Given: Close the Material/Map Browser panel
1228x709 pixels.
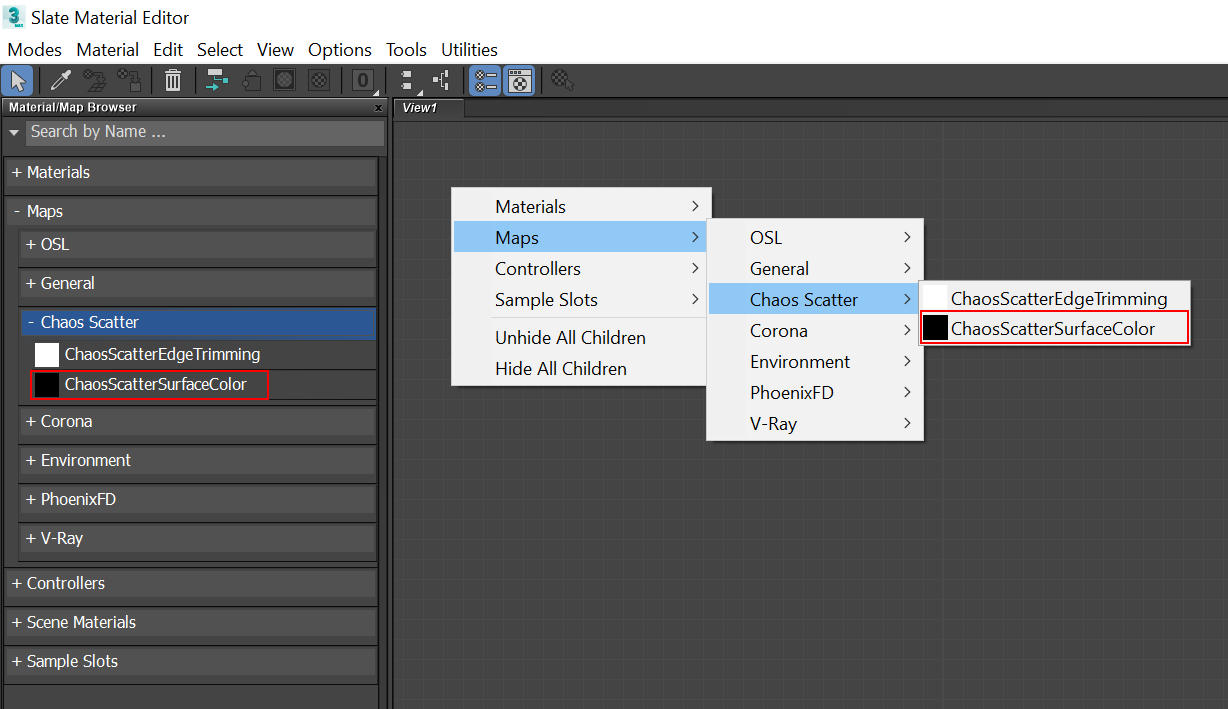Looking at the screenshot, I should click(x=378, y=108).
